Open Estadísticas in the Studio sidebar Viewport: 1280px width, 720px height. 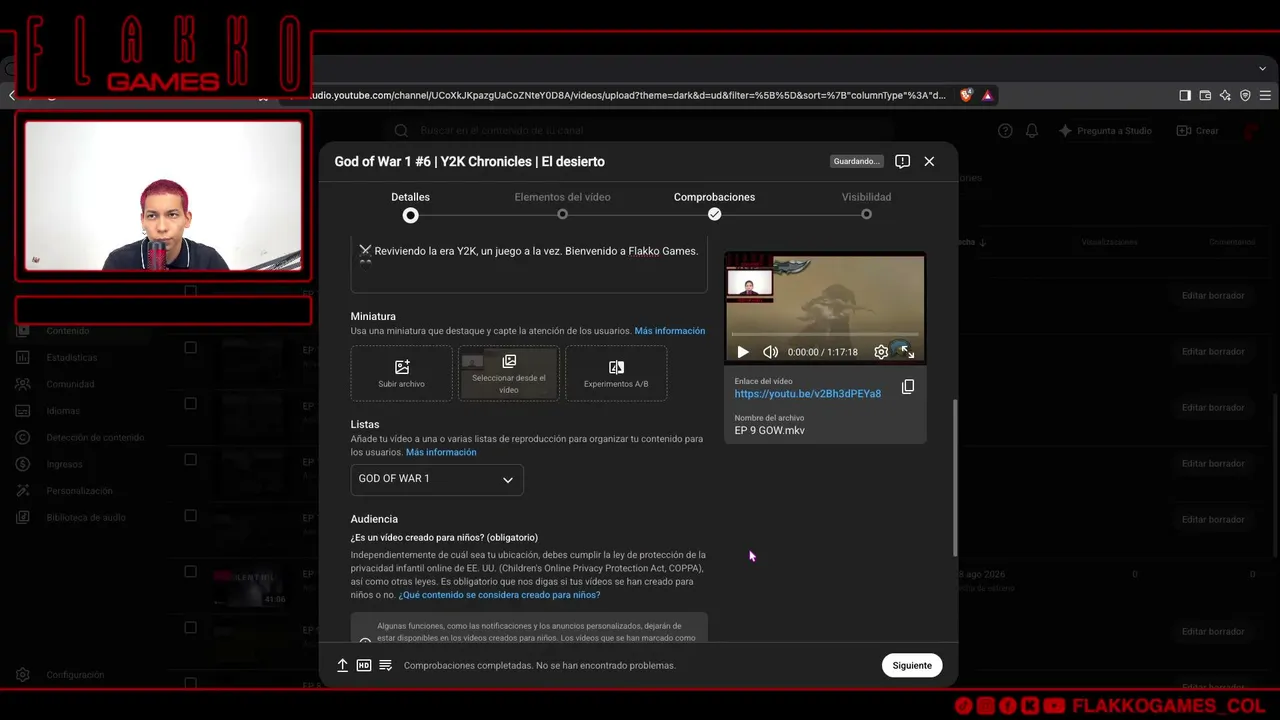[71, 357]
